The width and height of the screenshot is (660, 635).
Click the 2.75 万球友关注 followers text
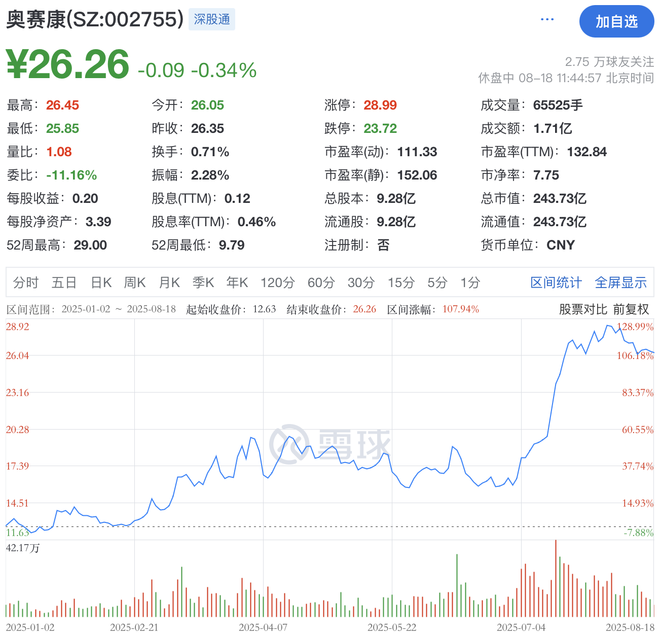point(609,62)
